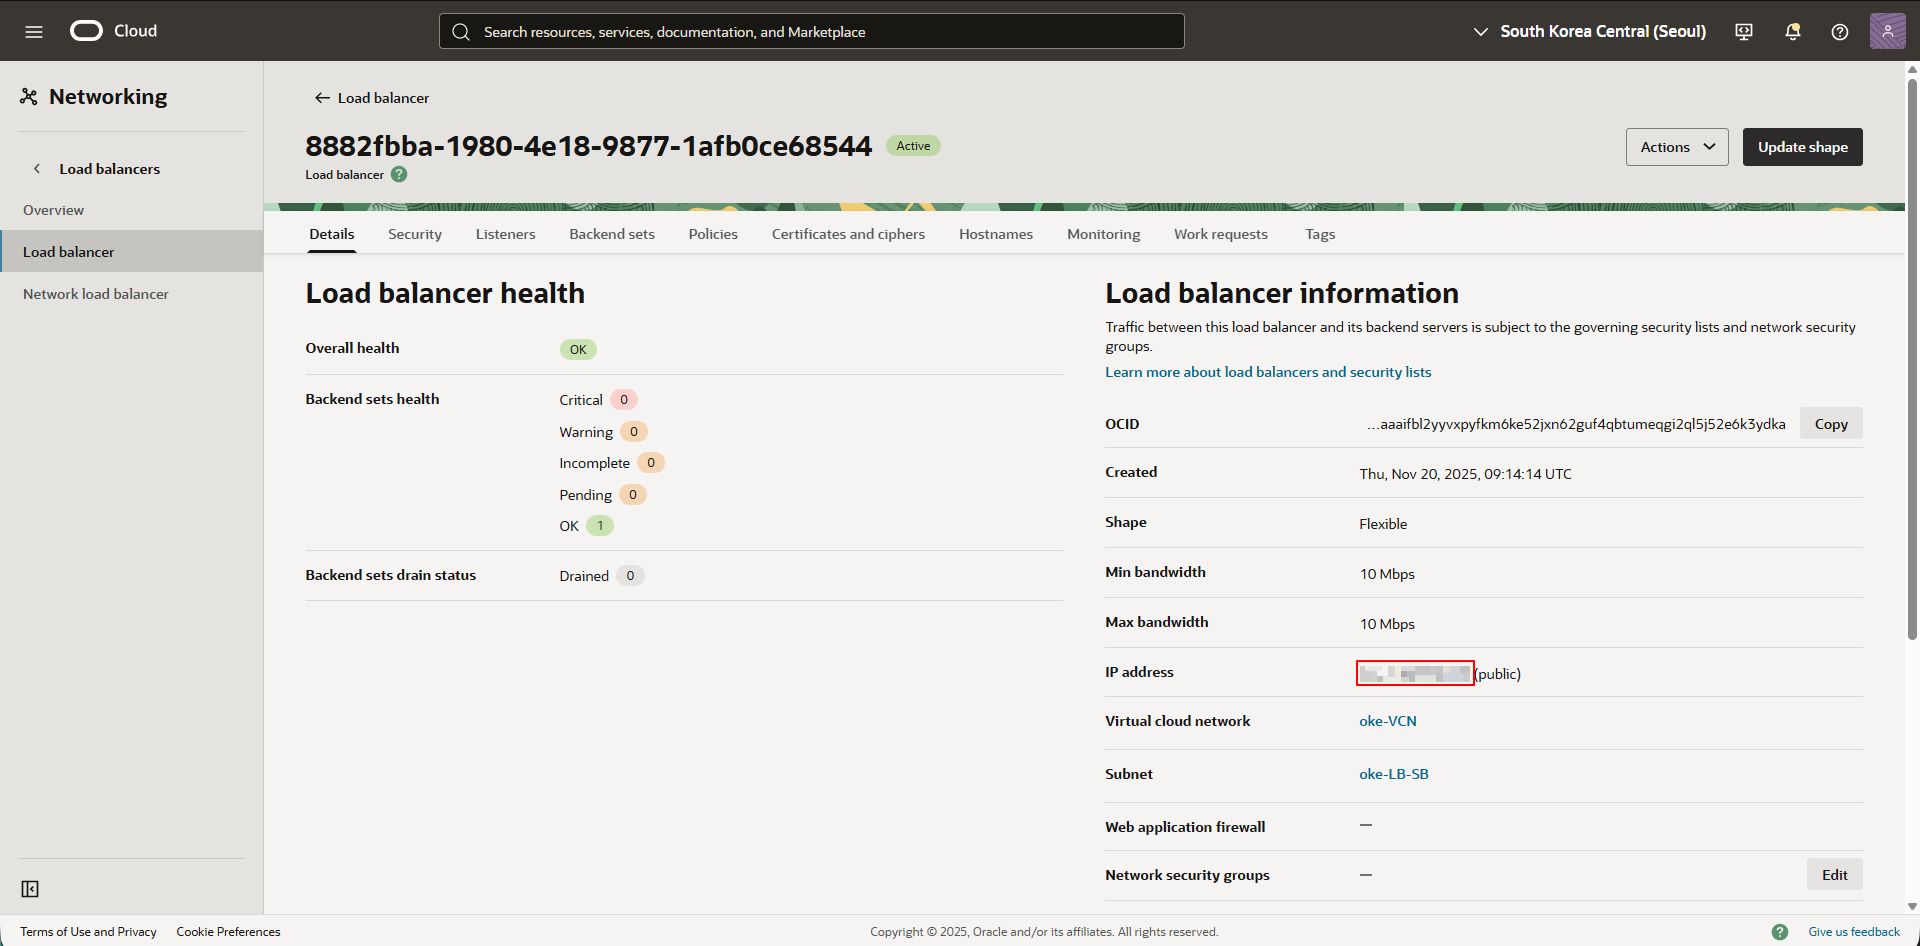Open the hamburger navigation menu
The width and height of the screenshot is (1920, 946).
[x=34, y=32]
